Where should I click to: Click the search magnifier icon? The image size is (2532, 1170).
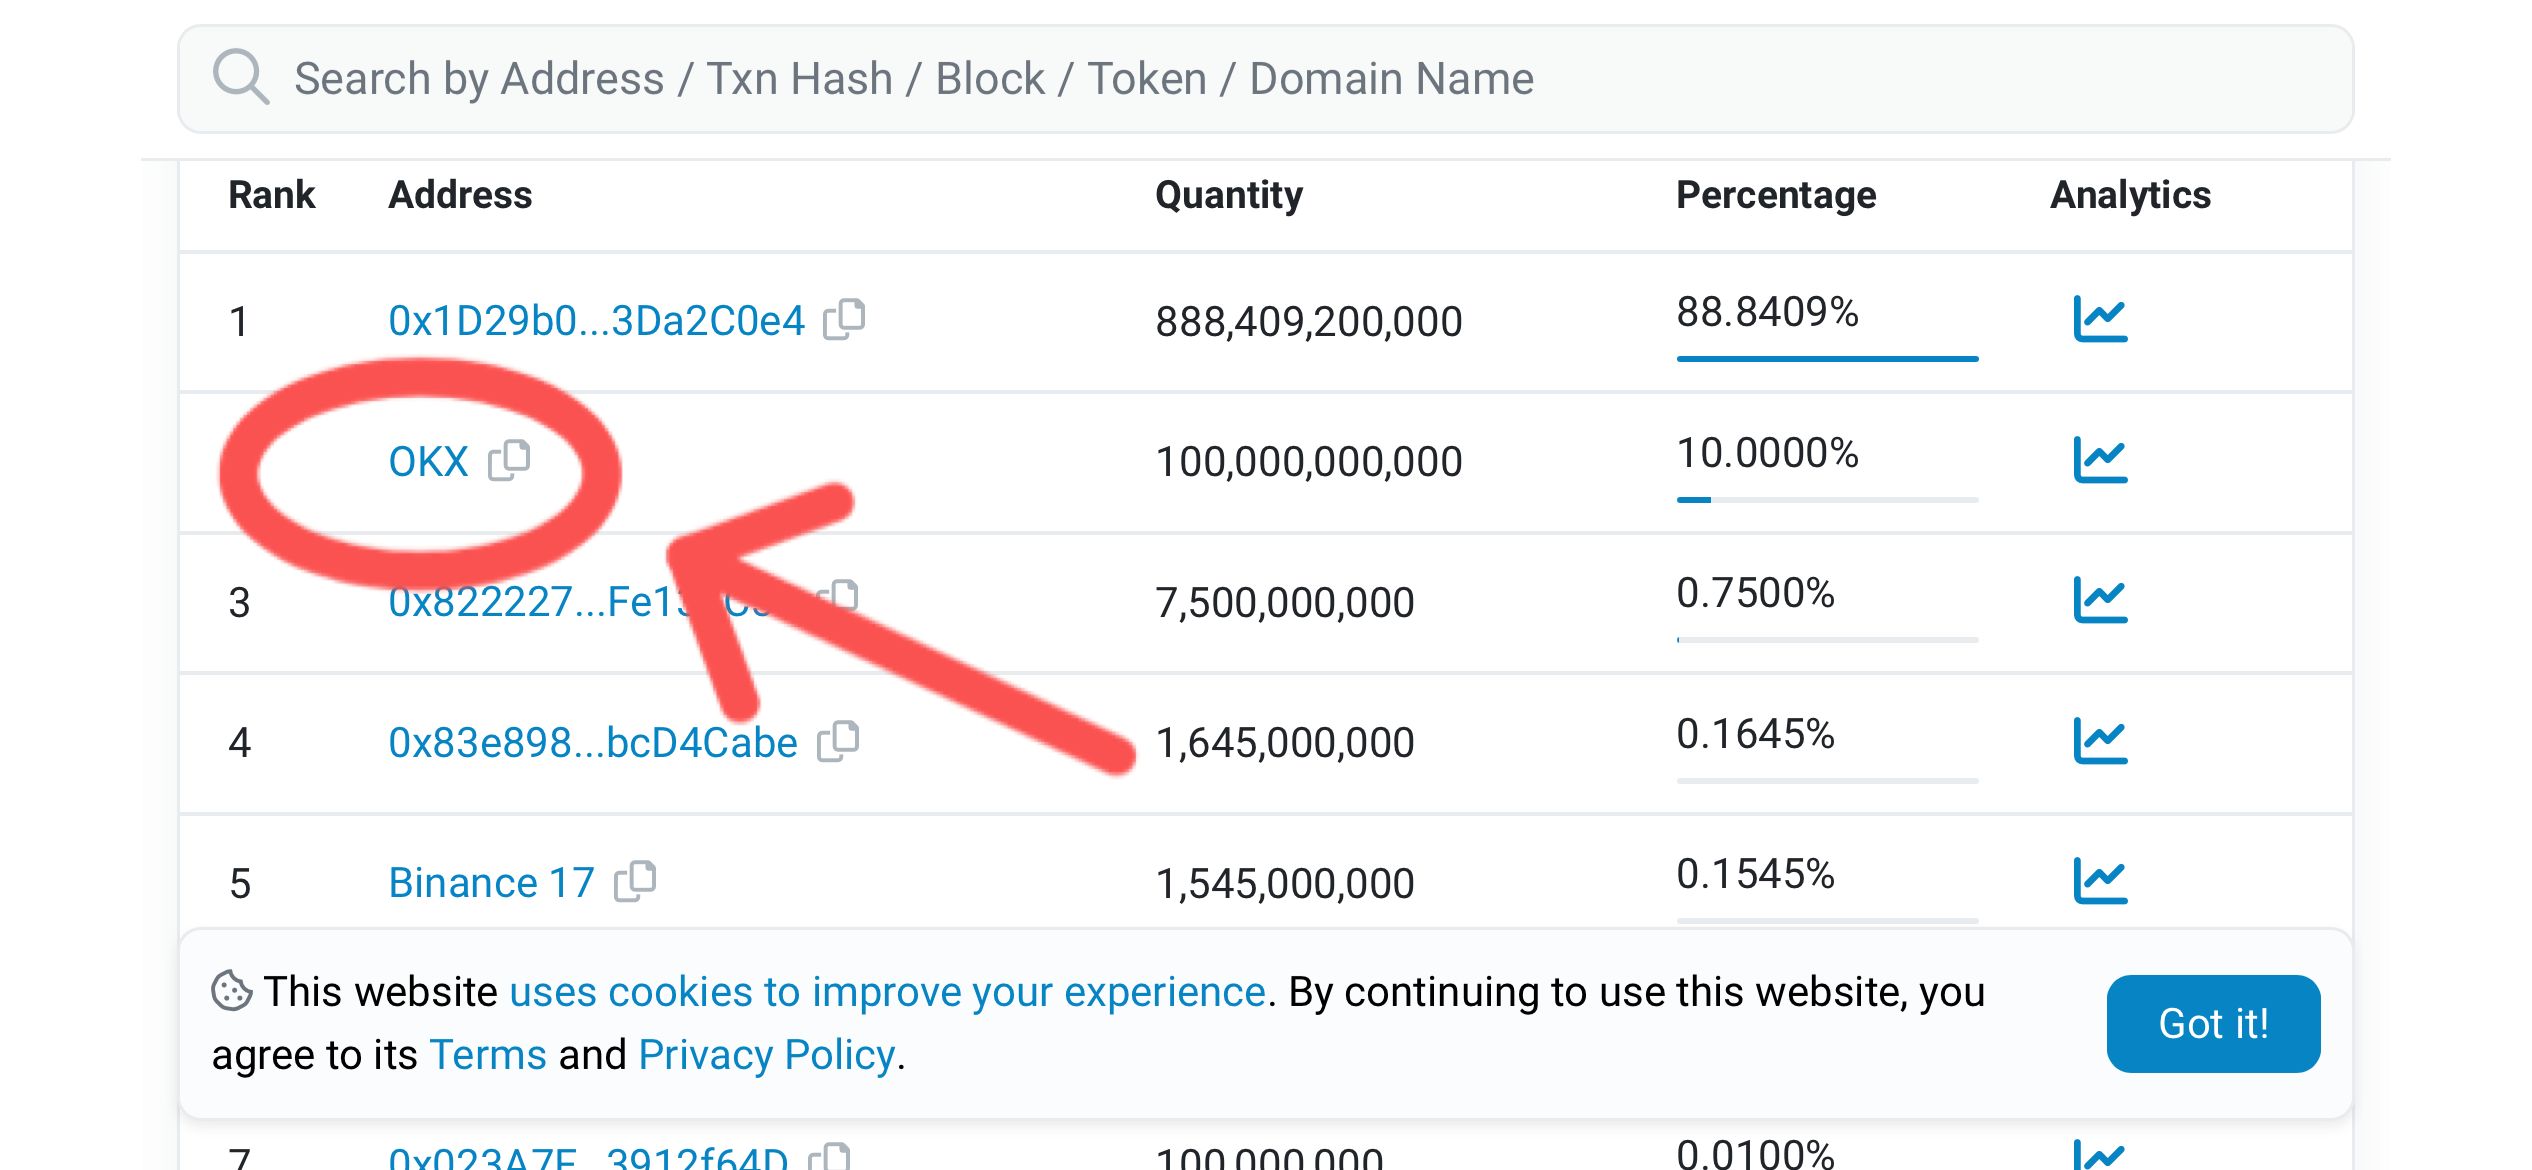(x=241, y=77)
